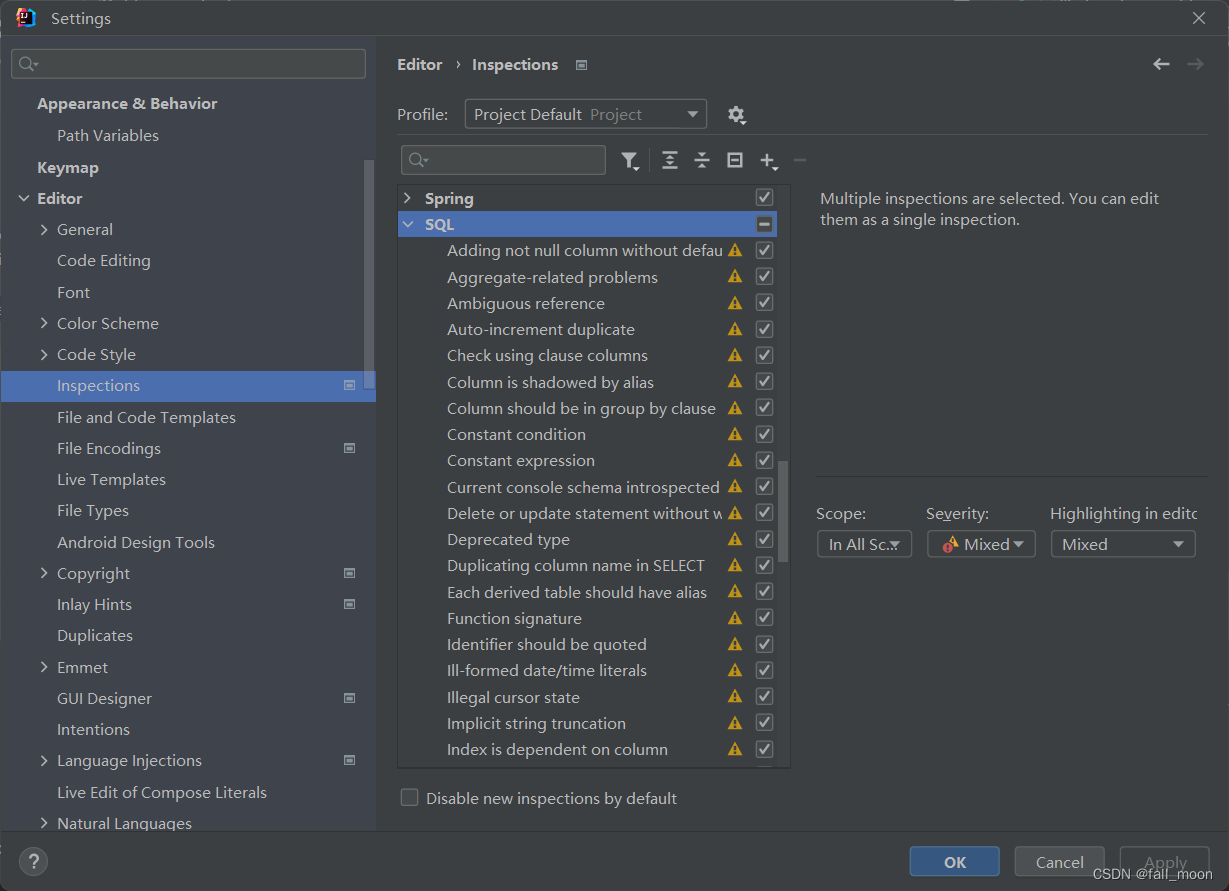
Task: Click warning icon for Aggregate-related problems
Action: [735, 277]
